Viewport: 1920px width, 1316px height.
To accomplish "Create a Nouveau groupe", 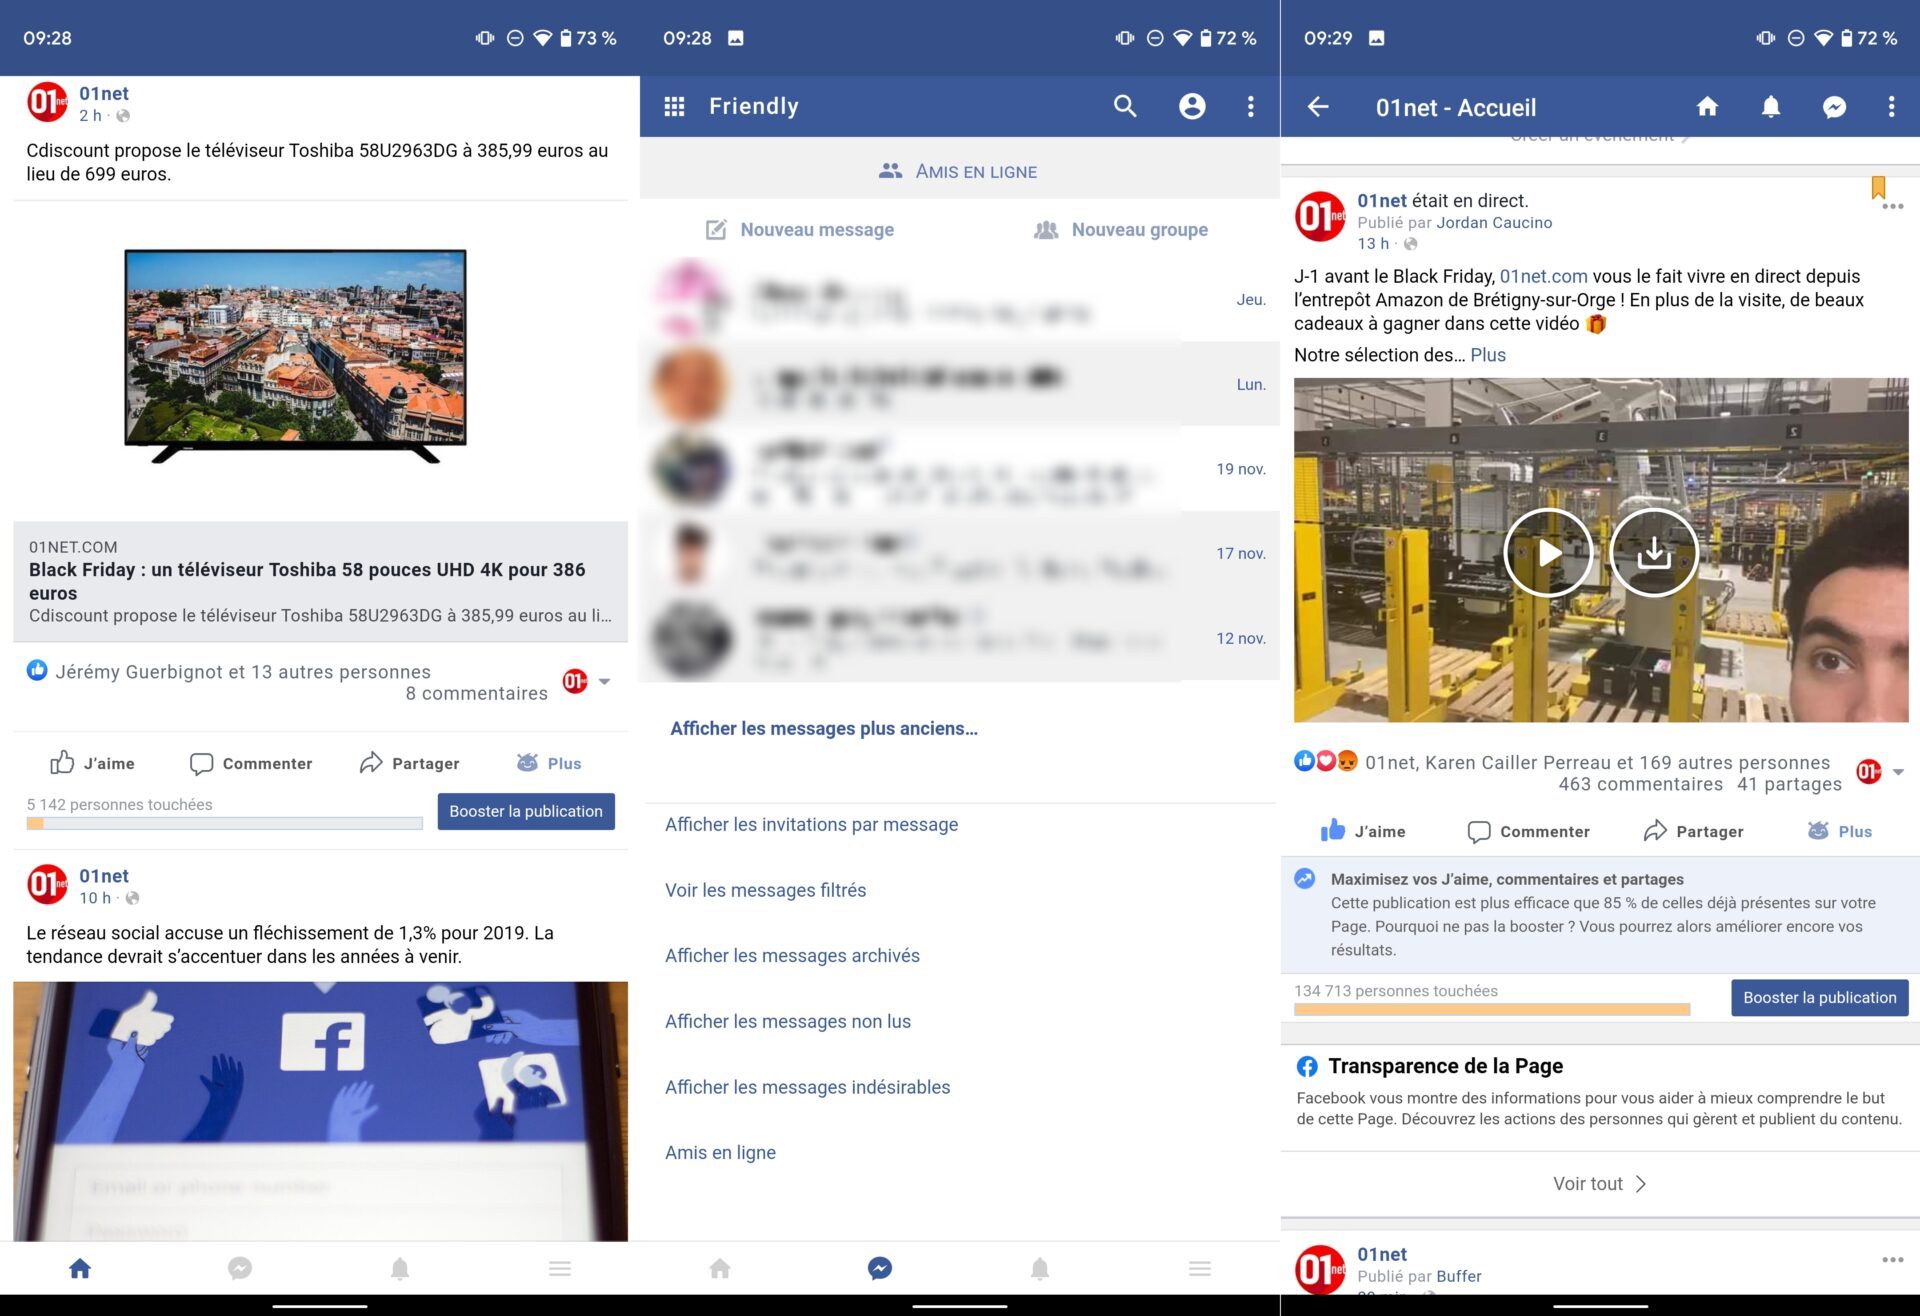I will pos(1120,229).
